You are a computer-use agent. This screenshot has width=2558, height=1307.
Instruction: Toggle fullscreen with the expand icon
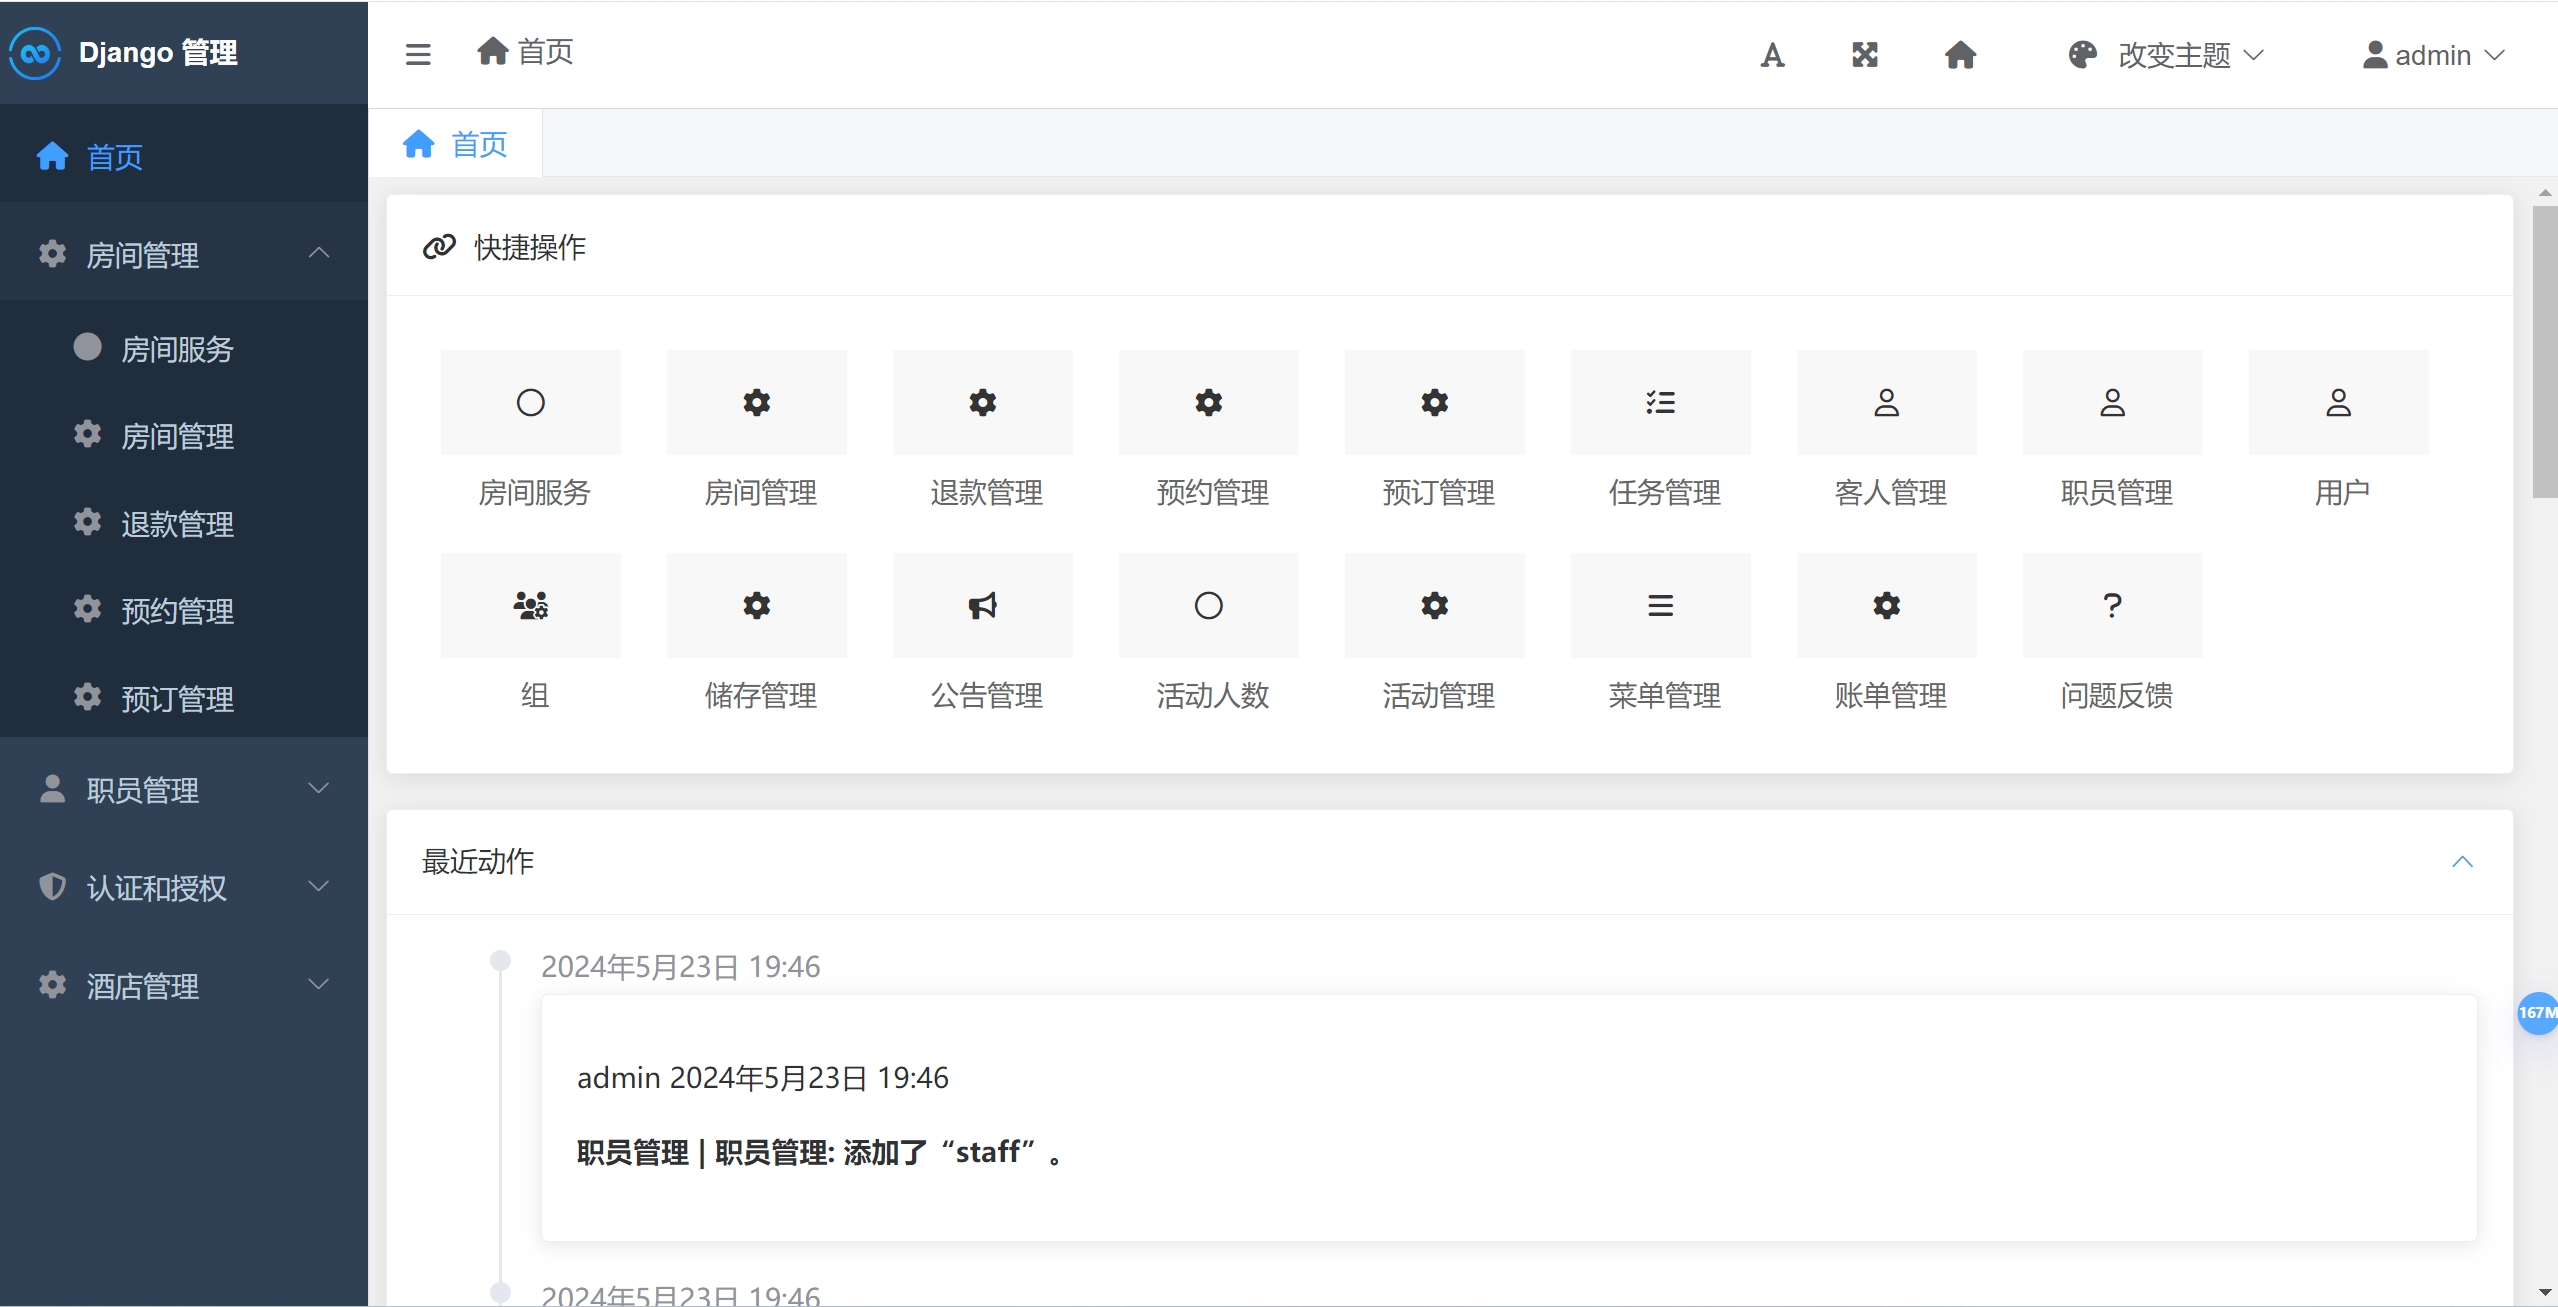tap(1865, 55)
